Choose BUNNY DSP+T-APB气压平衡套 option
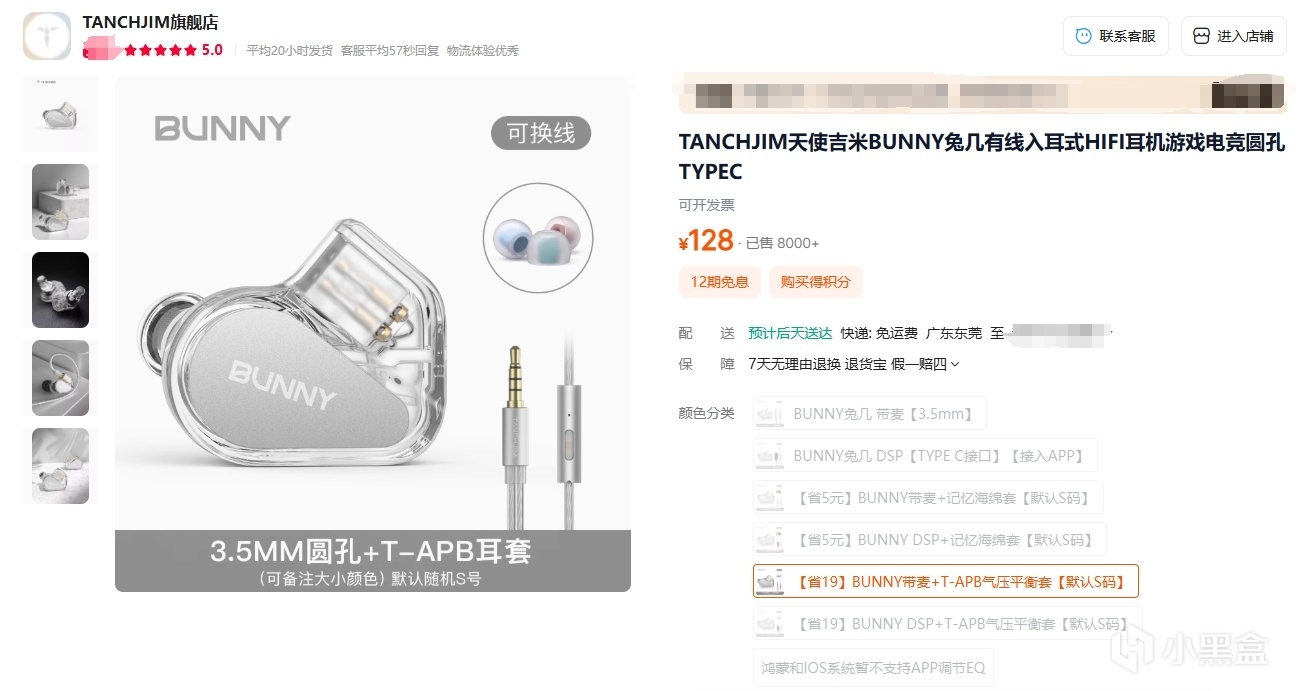The image size is (1306, 691). pos(948,623)
